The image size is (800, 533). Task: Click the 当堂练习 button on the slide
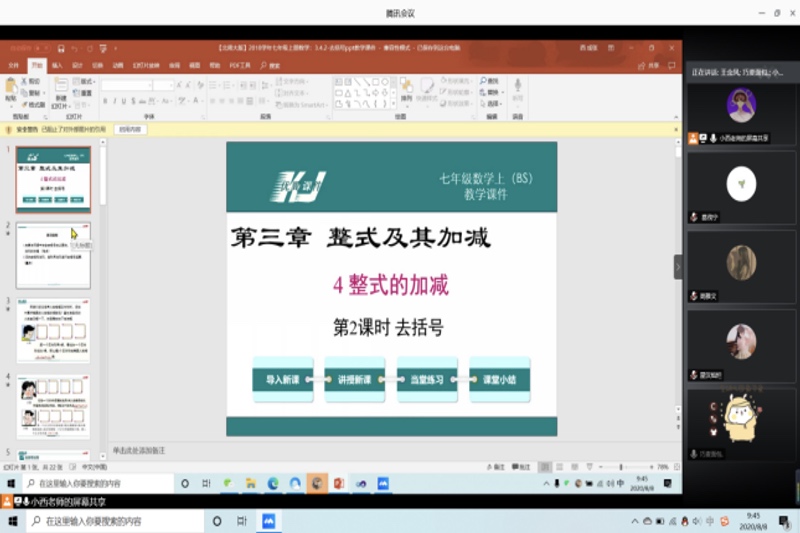[427, 379]
